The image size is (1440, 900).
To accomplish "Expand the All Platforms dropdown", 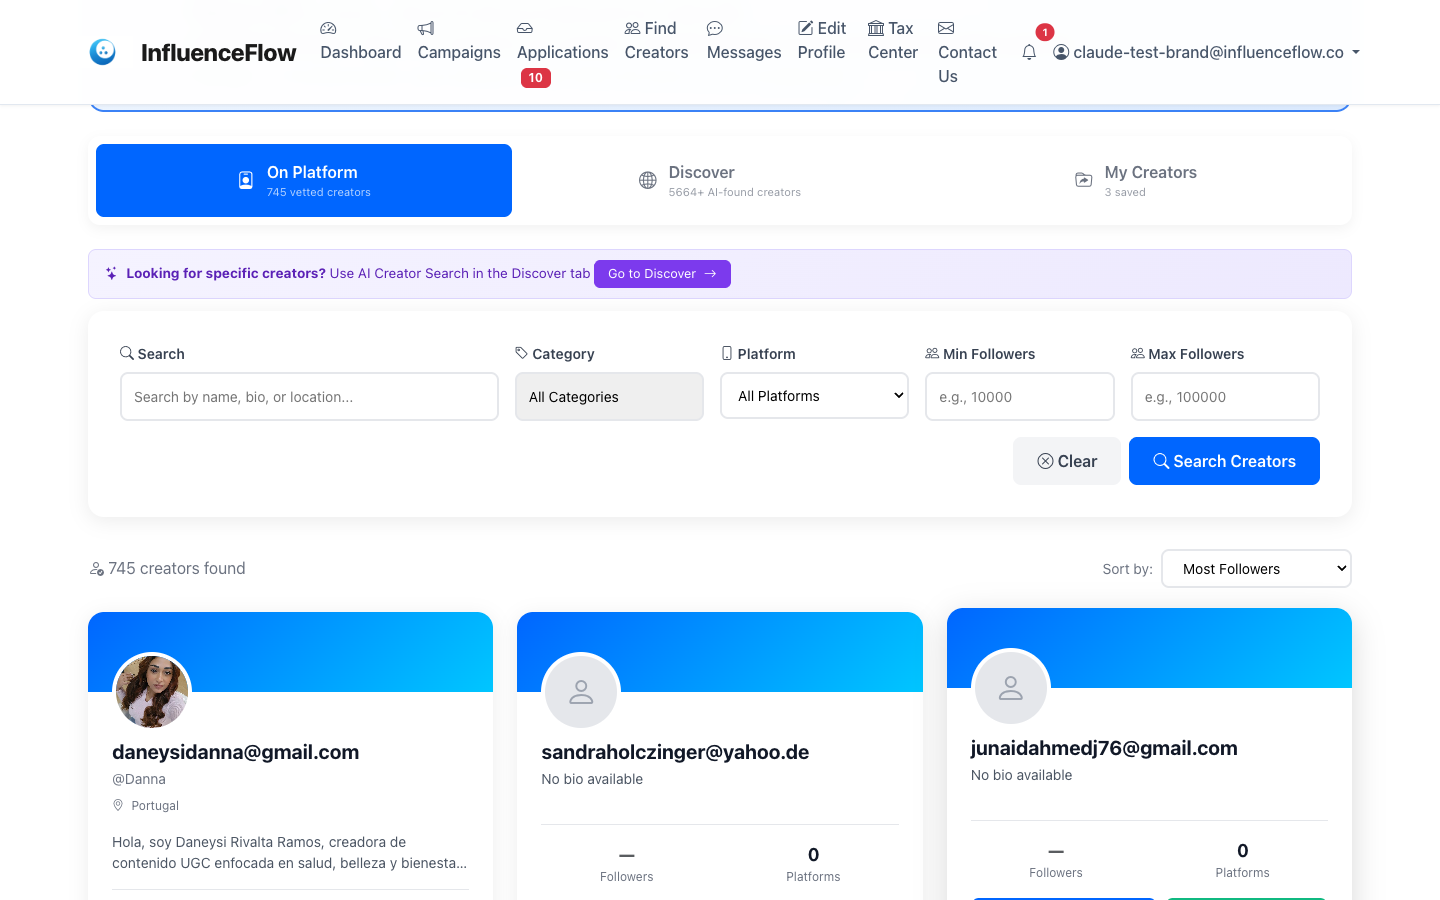I will pyautogui.click(x=814, y=396).
